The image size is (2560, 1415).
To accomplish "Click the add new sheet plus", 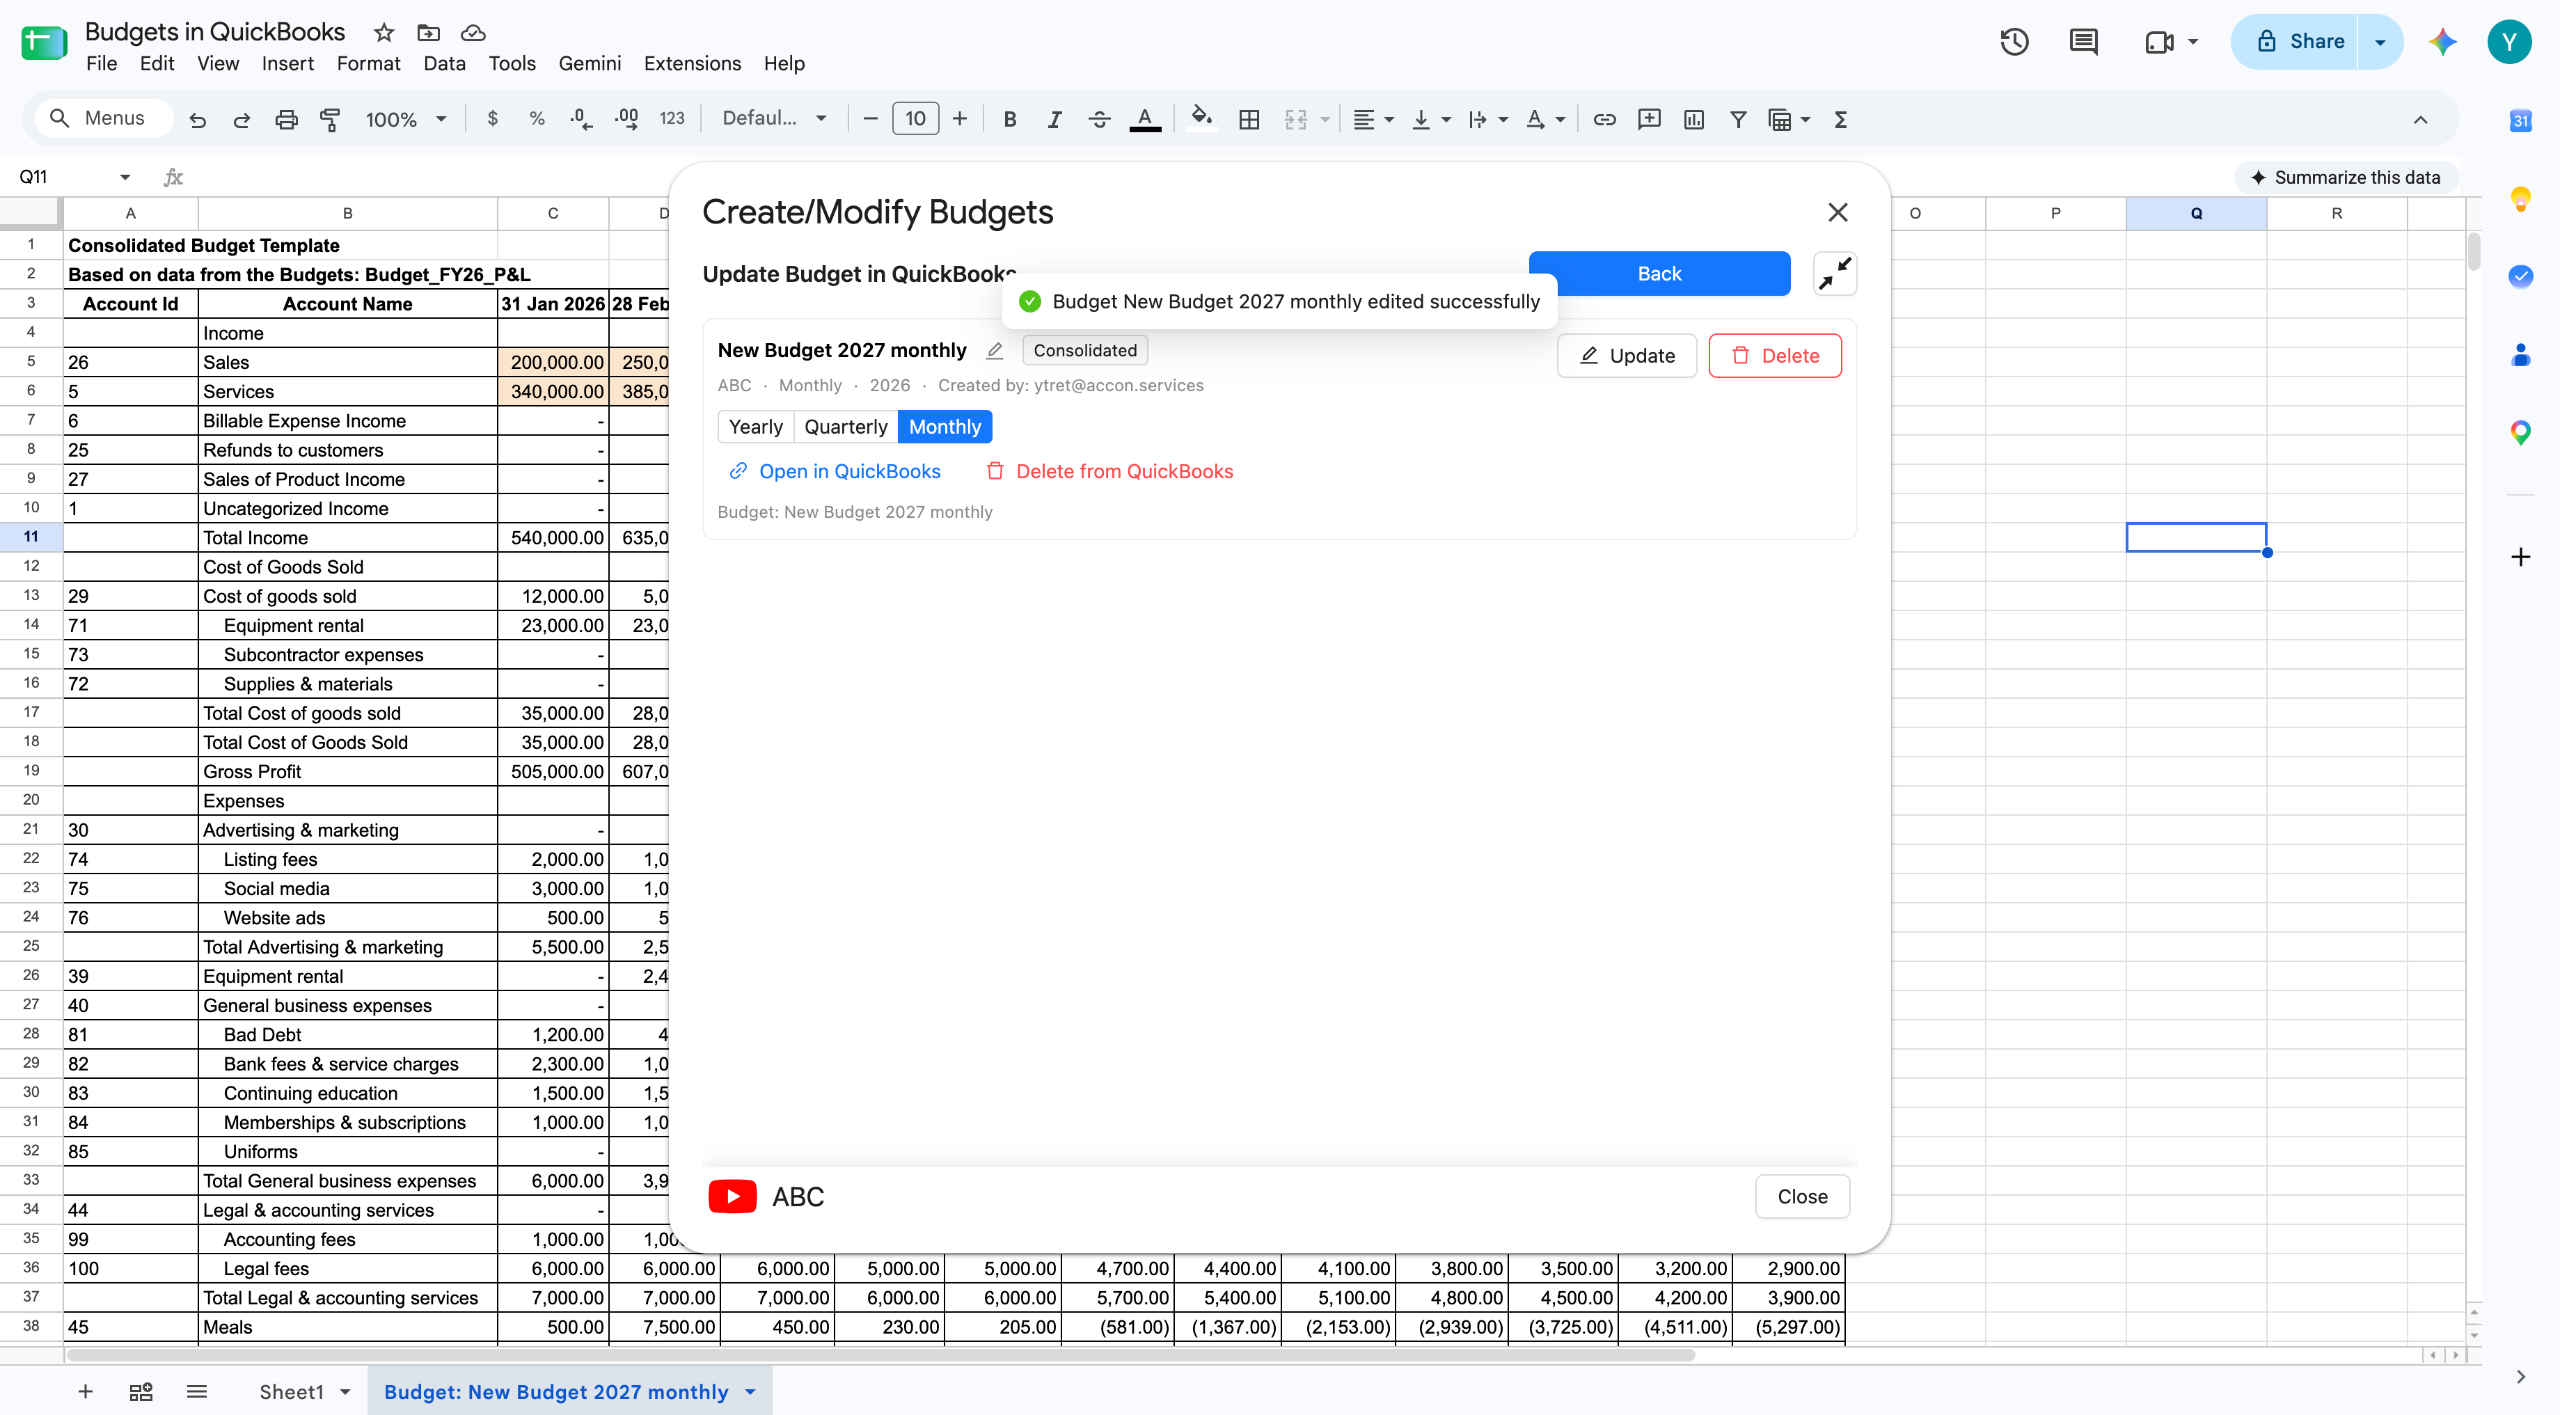I will 85,1391.
